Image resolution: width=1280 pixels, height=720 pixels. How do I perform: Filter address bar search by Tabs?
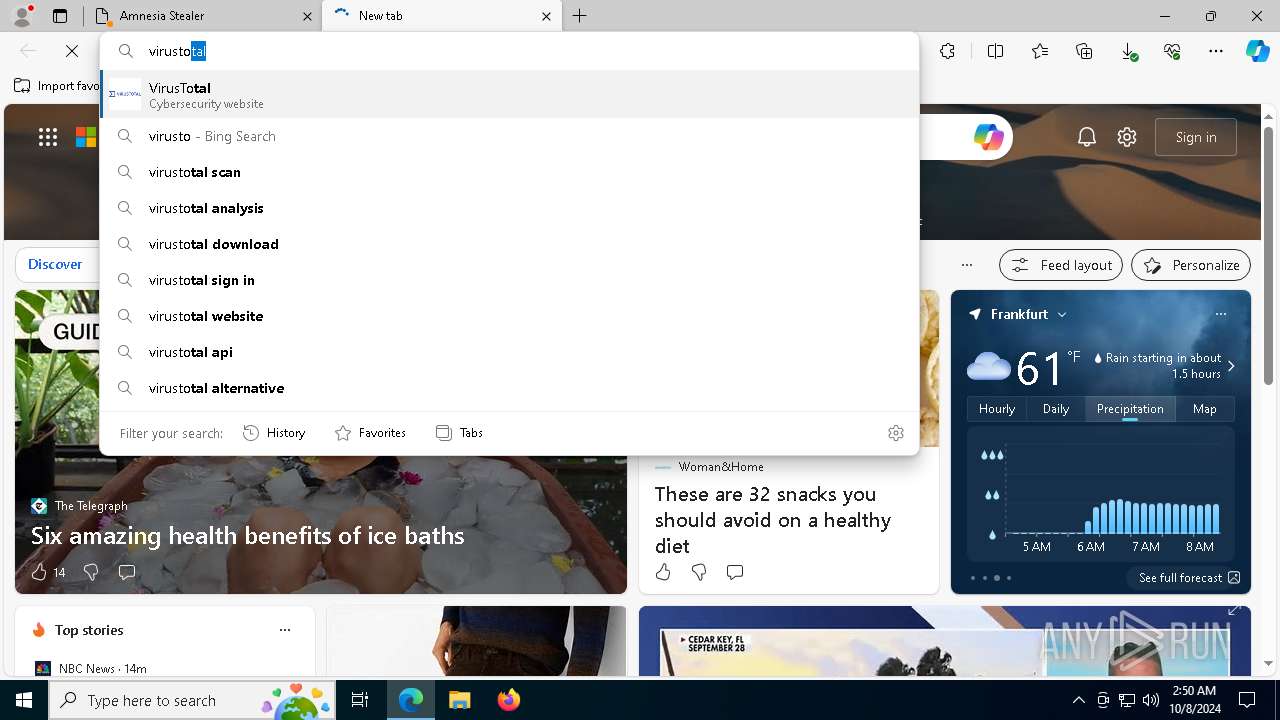point(459,433)
